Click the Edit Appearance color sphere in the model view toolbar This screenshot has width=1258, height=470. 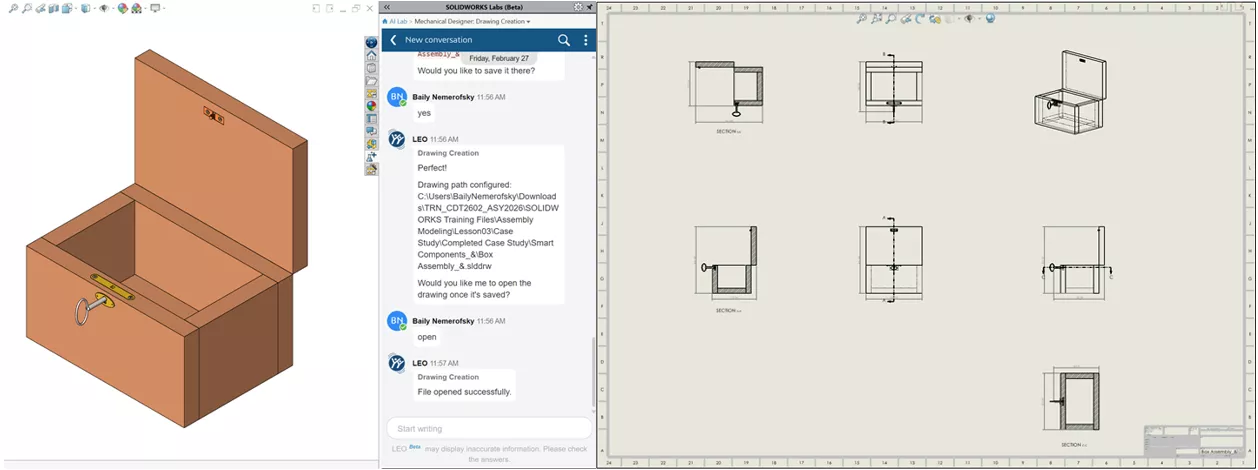pos(122,8)
